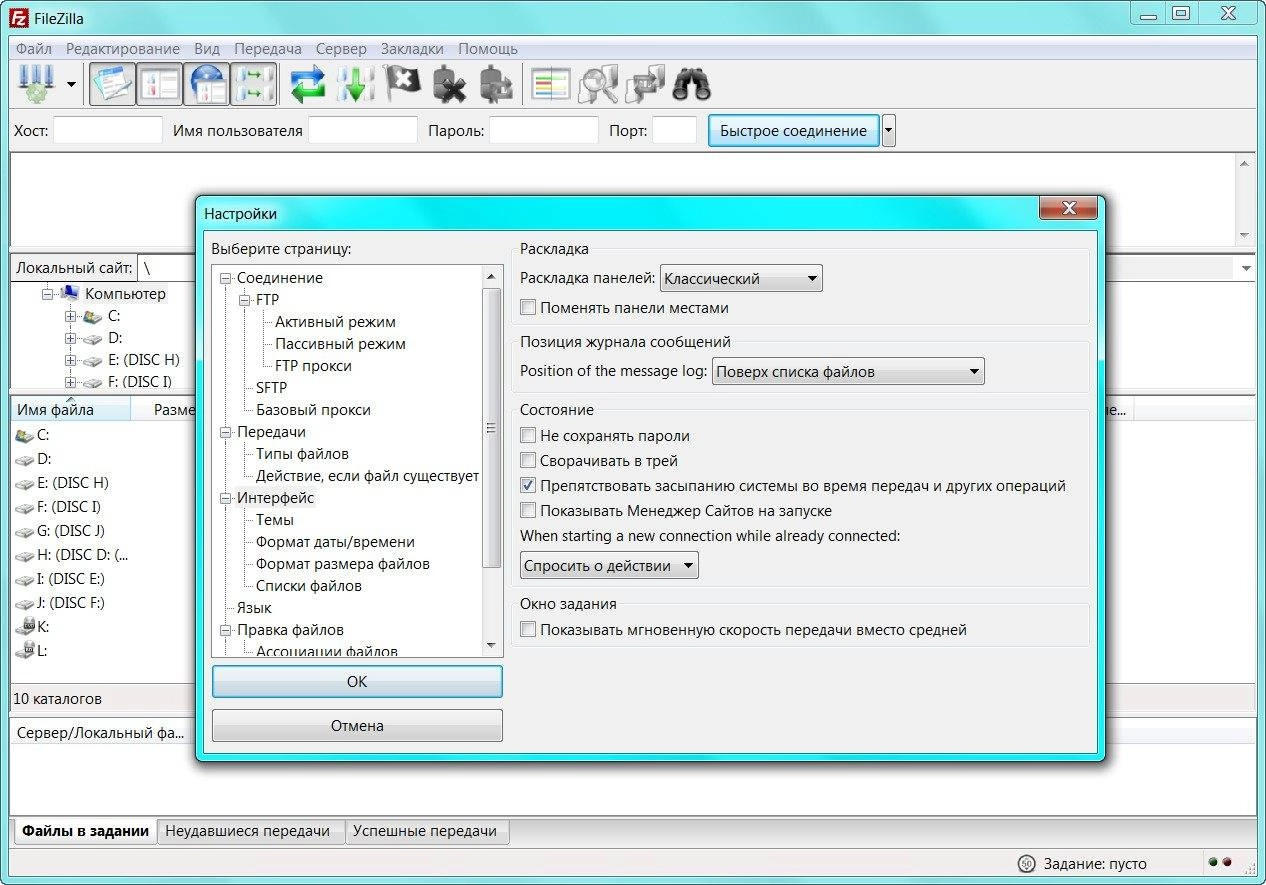Toggle 'Поменять панели местами' checkbox
Screen dimensions: 1266x885
pos(528,308)
